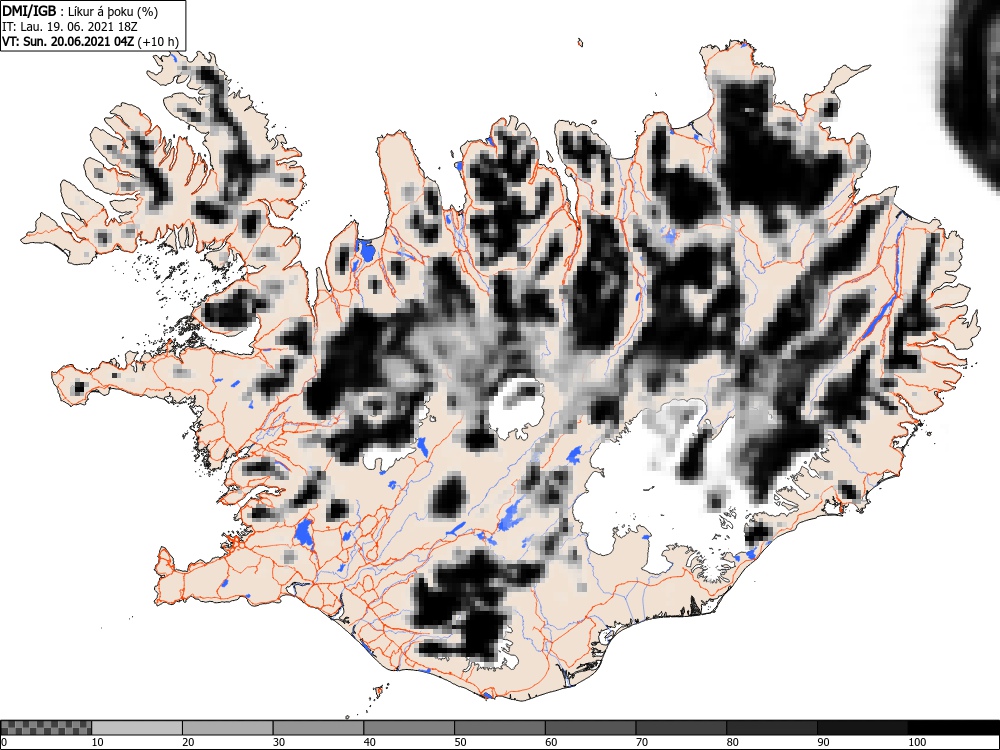The height and width of the screenshot is (750, 1000).
Task: Click the 'VT: Sun. 20.06.2021 04Z' line
Action: click(x=68, y=43)
